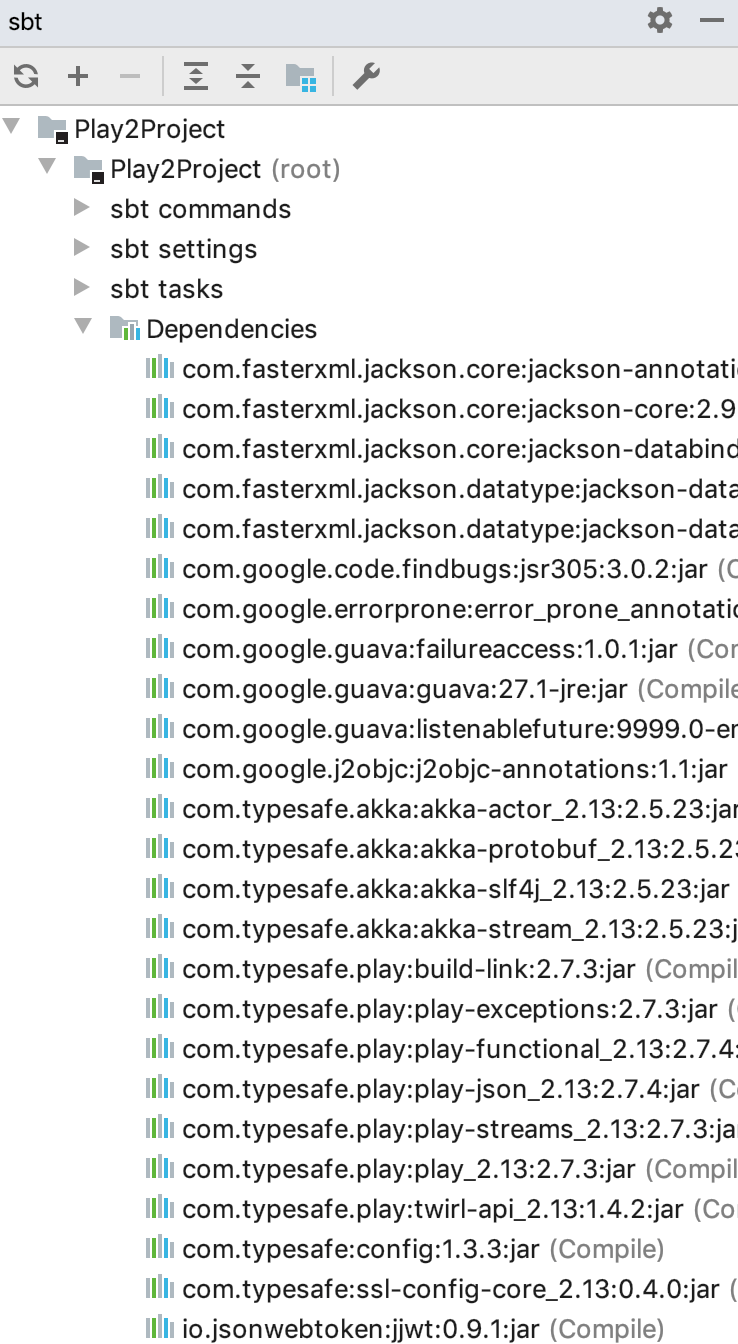The image size is (738, 1344).
Task: Expand the sbt commands node
Action: point(83,208)
